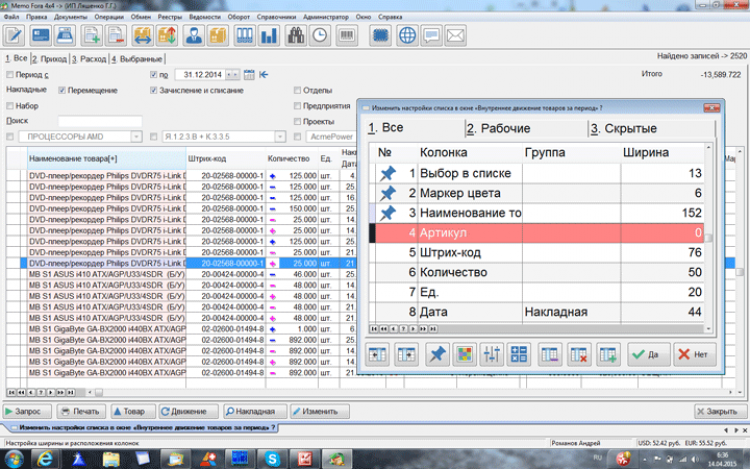Open the 'AcmePower' combo box
Viewport: 750px width, 469px height.
pyautogui.click(x=331, y=137)
